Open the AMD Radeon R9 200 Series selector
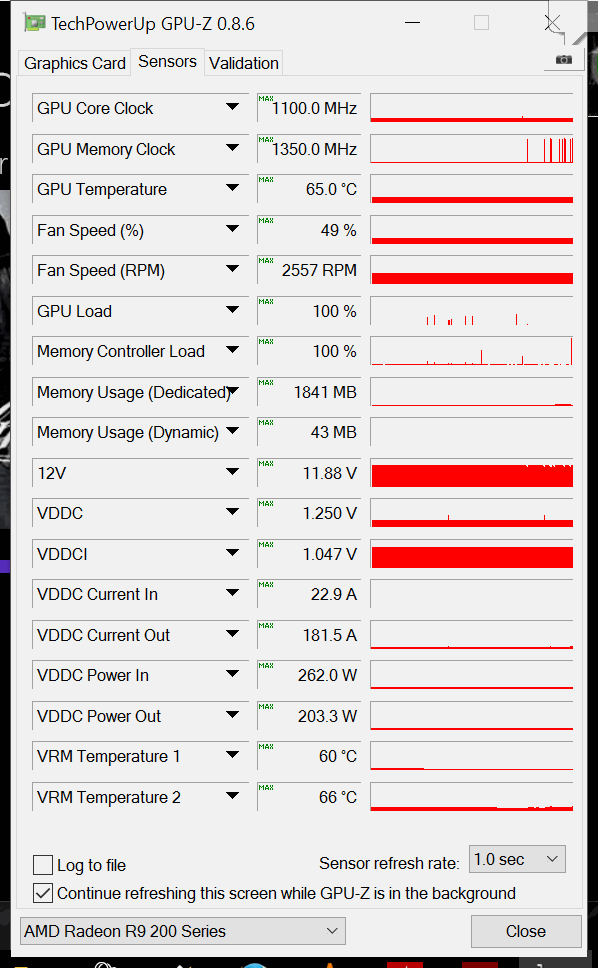598x968 pixels. [x=183, y=931]
